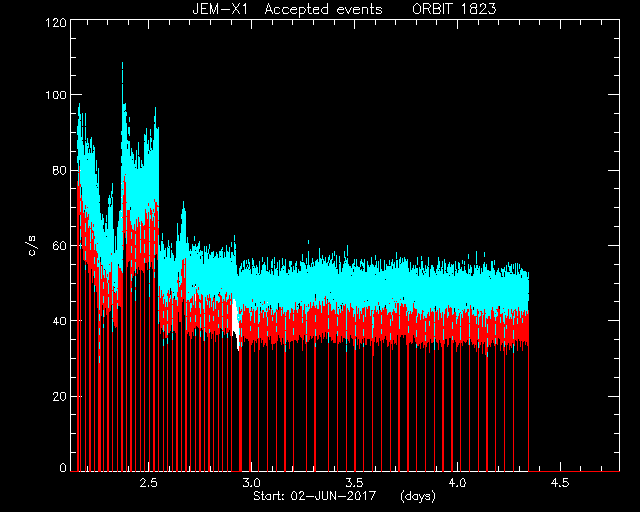Click the "(days)" x-axis unit label
Image resolution: width=640 pixels, height=512 pixels.
418,496
